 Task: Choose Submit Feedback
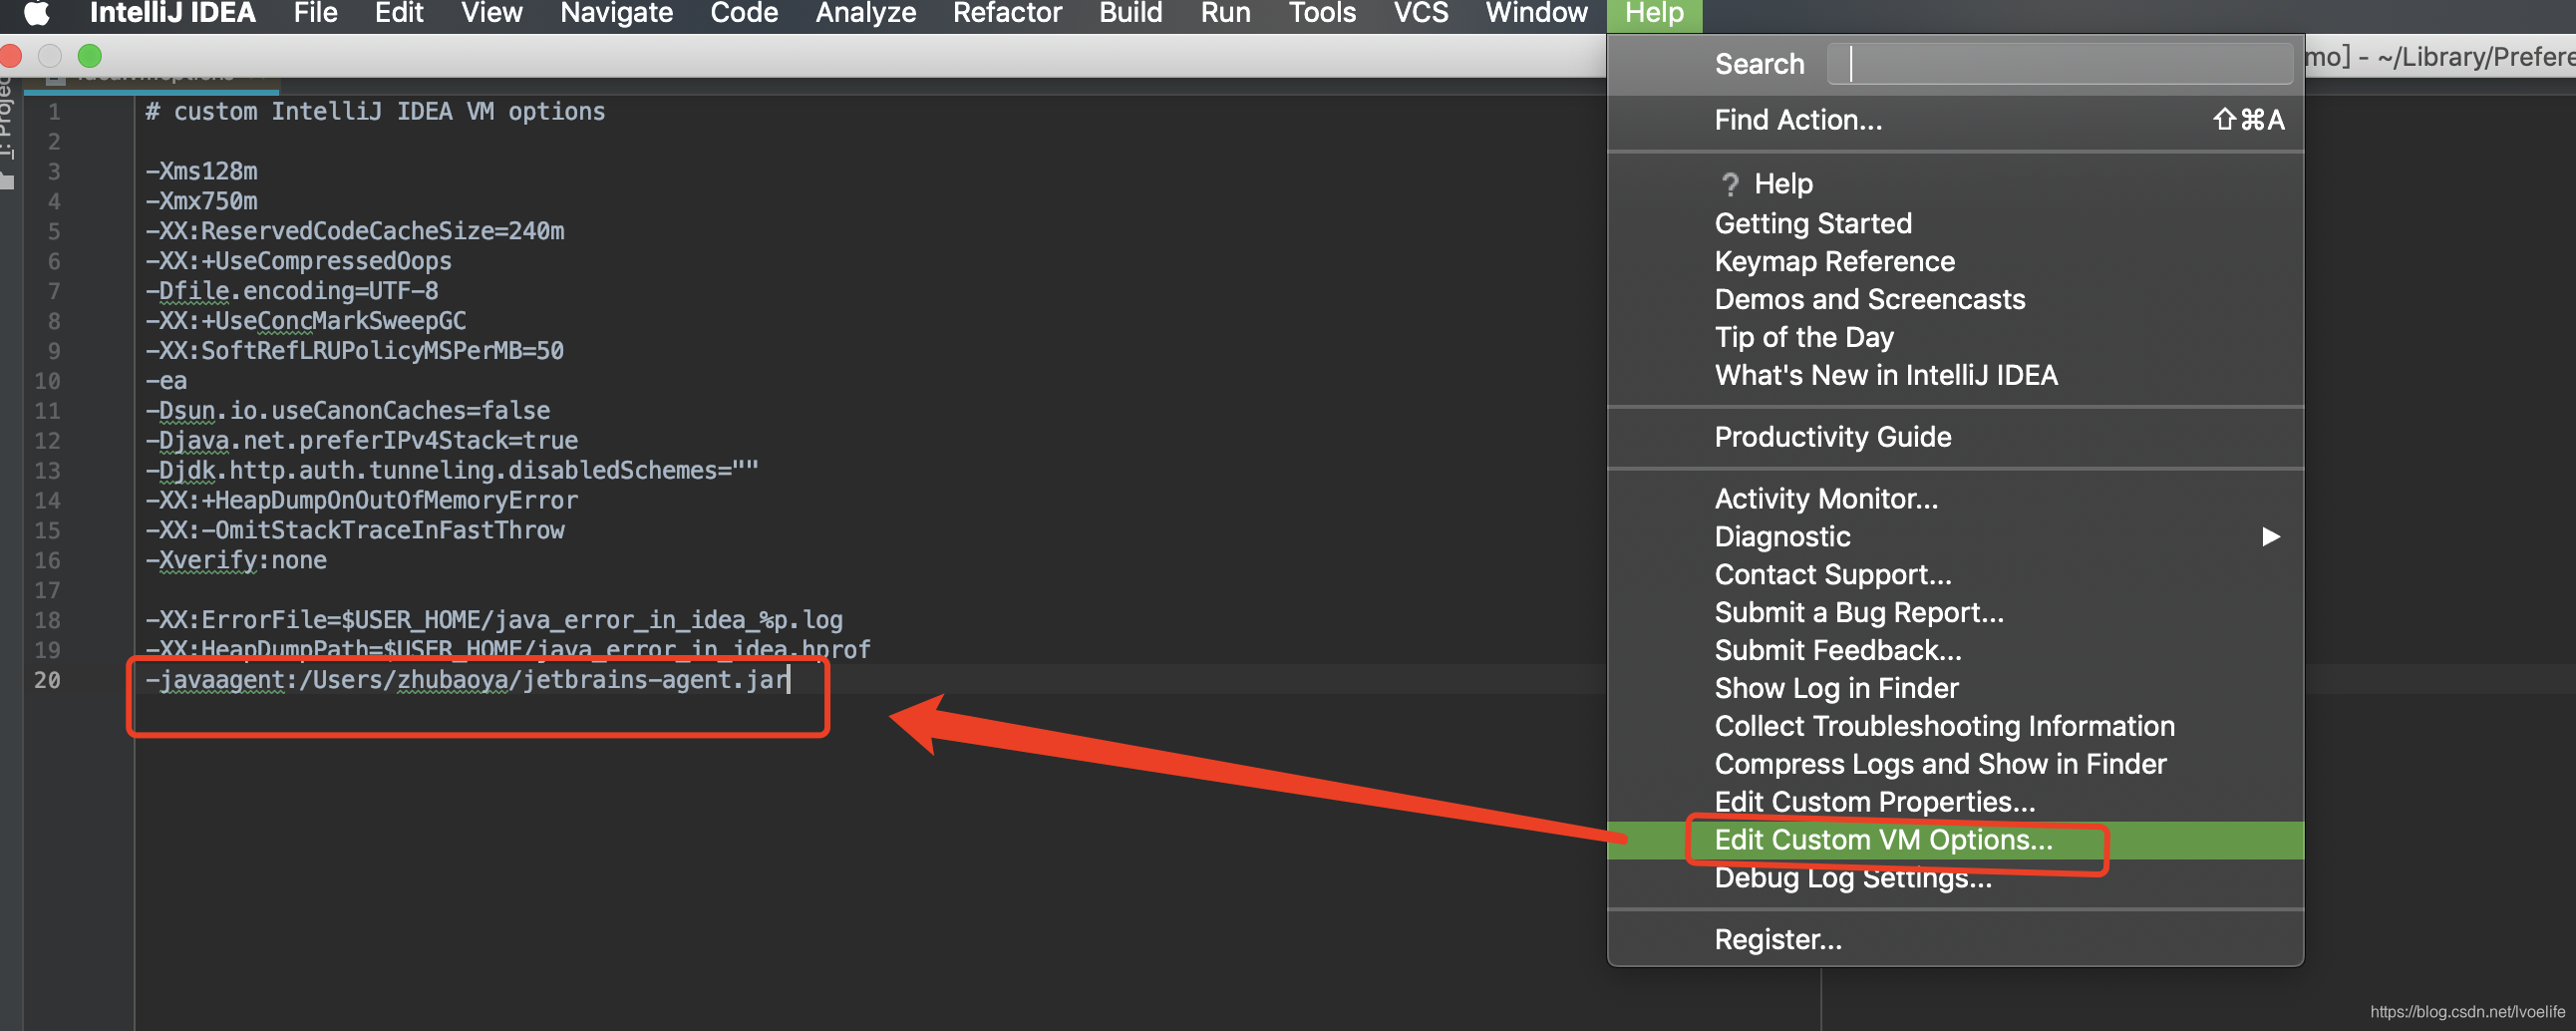point(1955,651)
